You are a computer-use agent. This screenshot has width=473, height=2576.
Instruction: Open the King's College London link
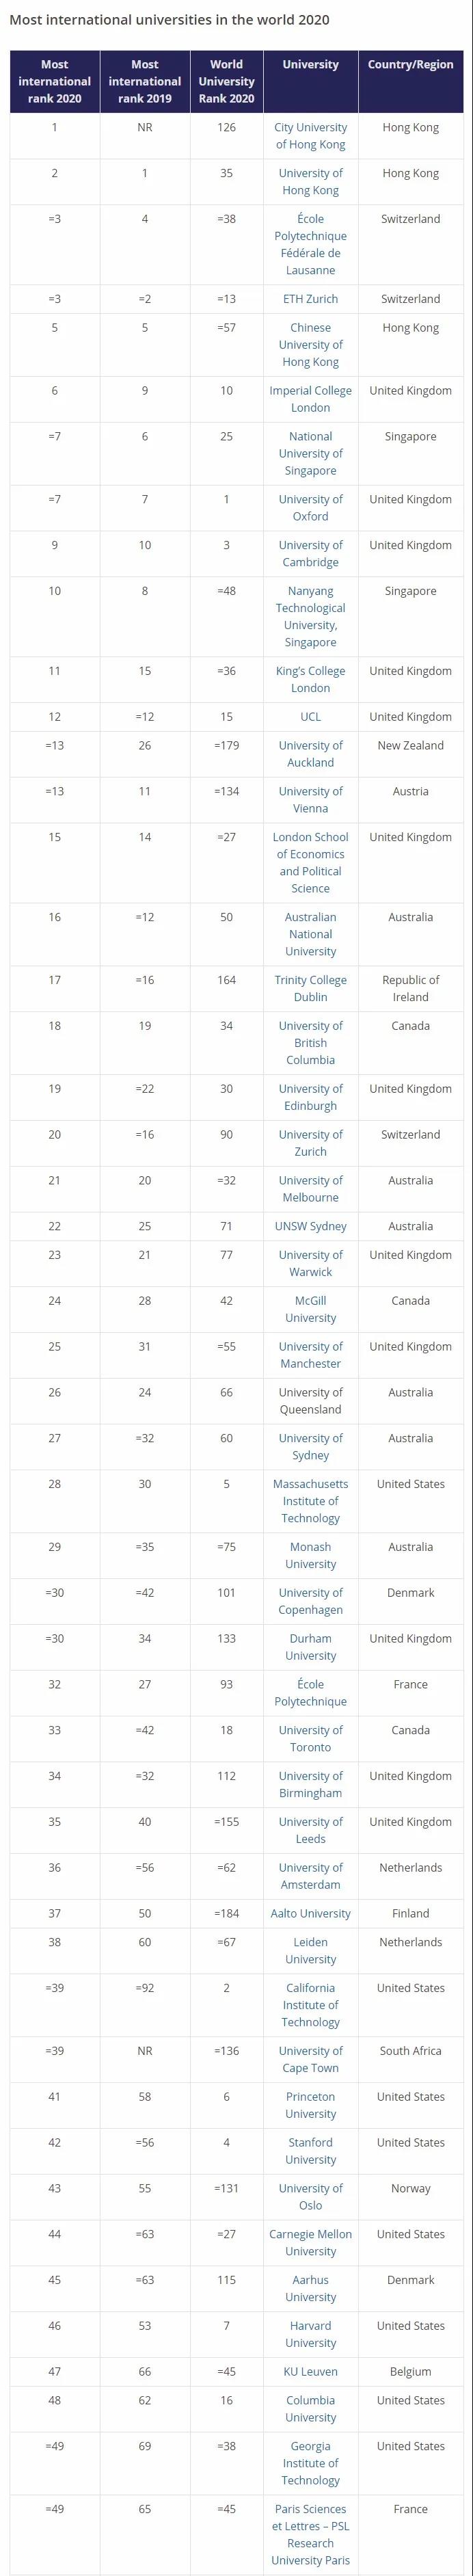point(310,680)
